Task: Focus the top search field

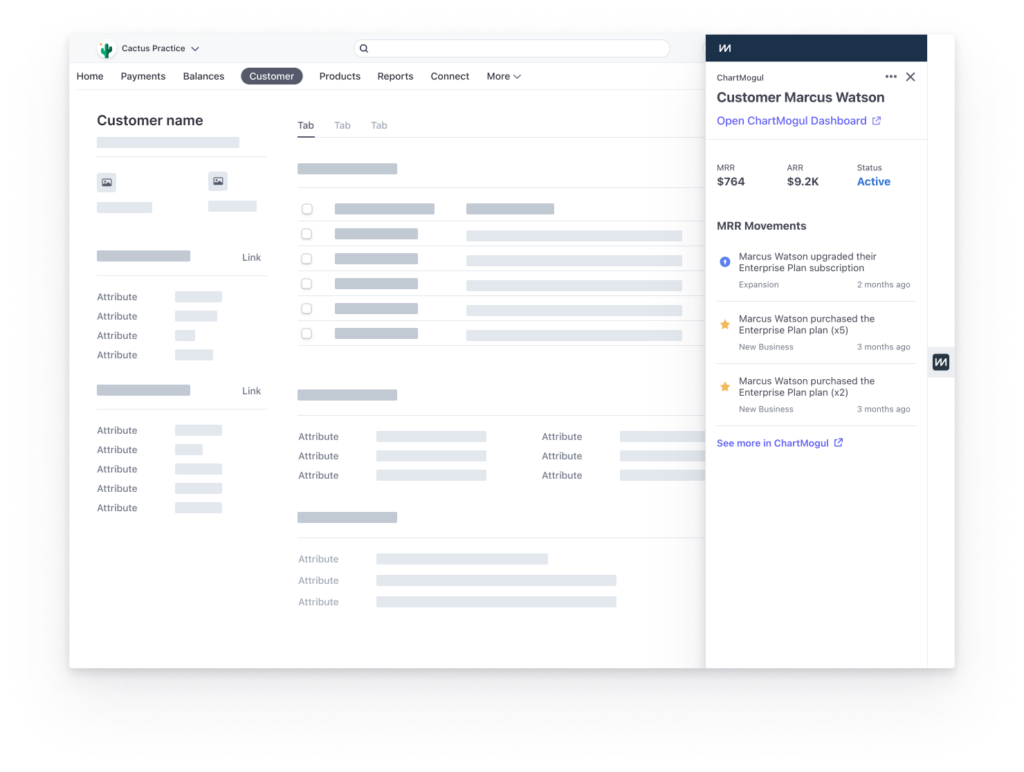Action: pos(511,48)
